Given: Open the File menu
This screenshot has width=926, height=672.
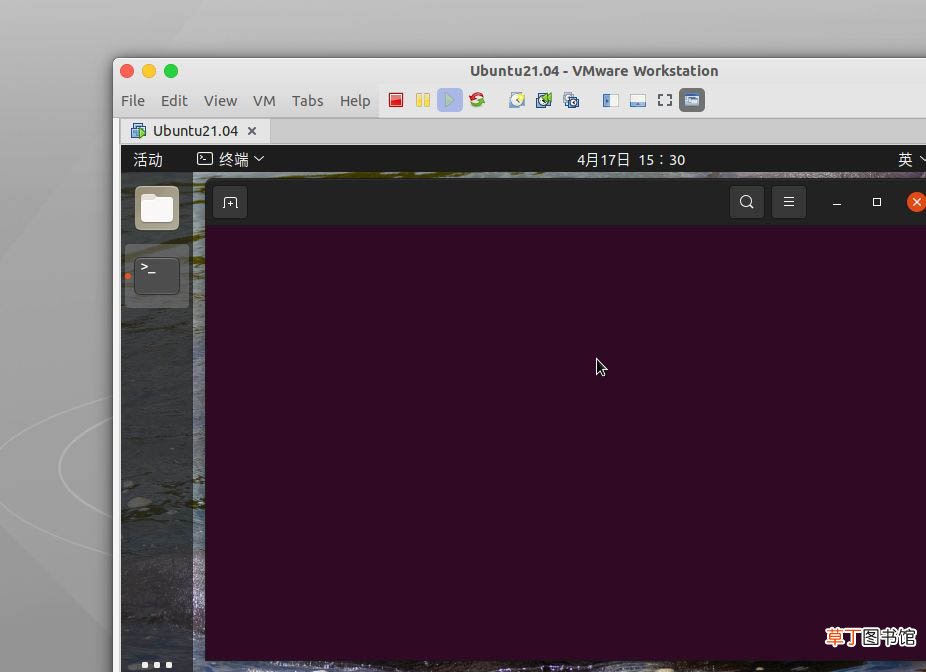Looking at the screenshot, I should pos(133,101).
